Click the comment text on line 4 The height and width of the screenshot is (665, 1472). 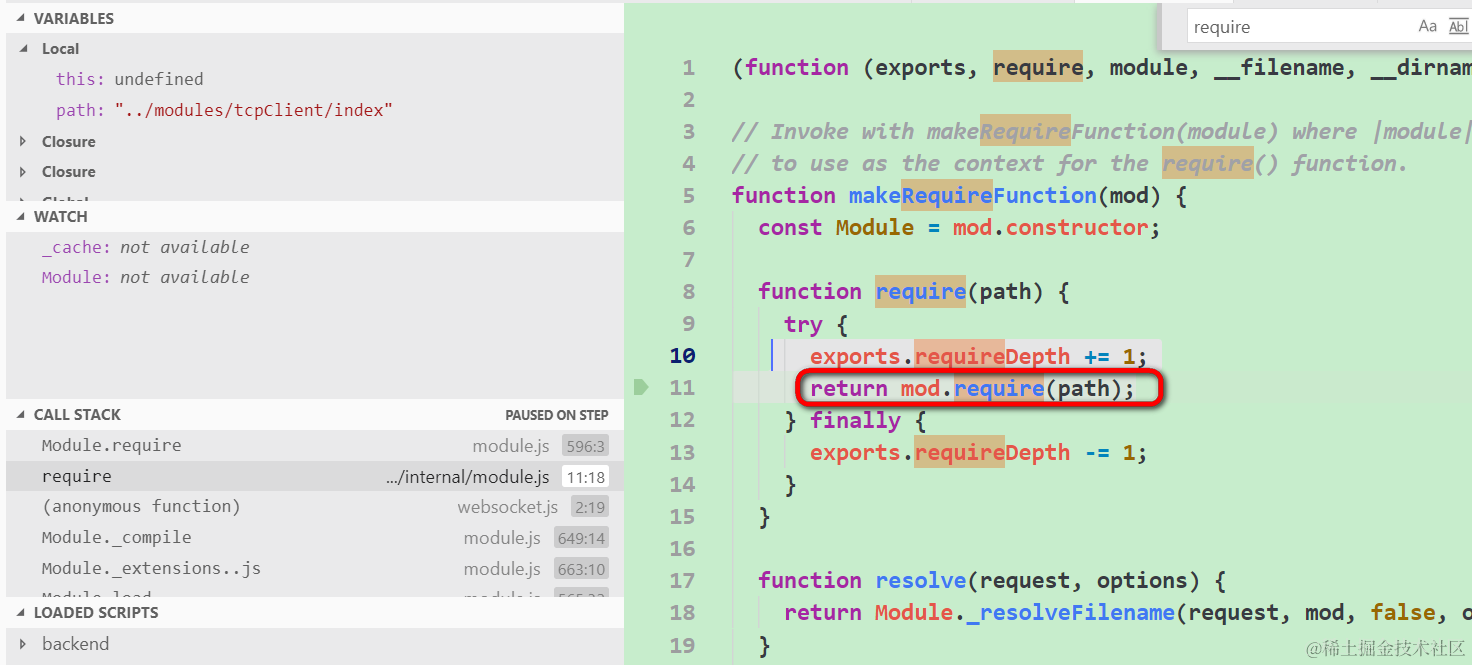(1070, 163)
